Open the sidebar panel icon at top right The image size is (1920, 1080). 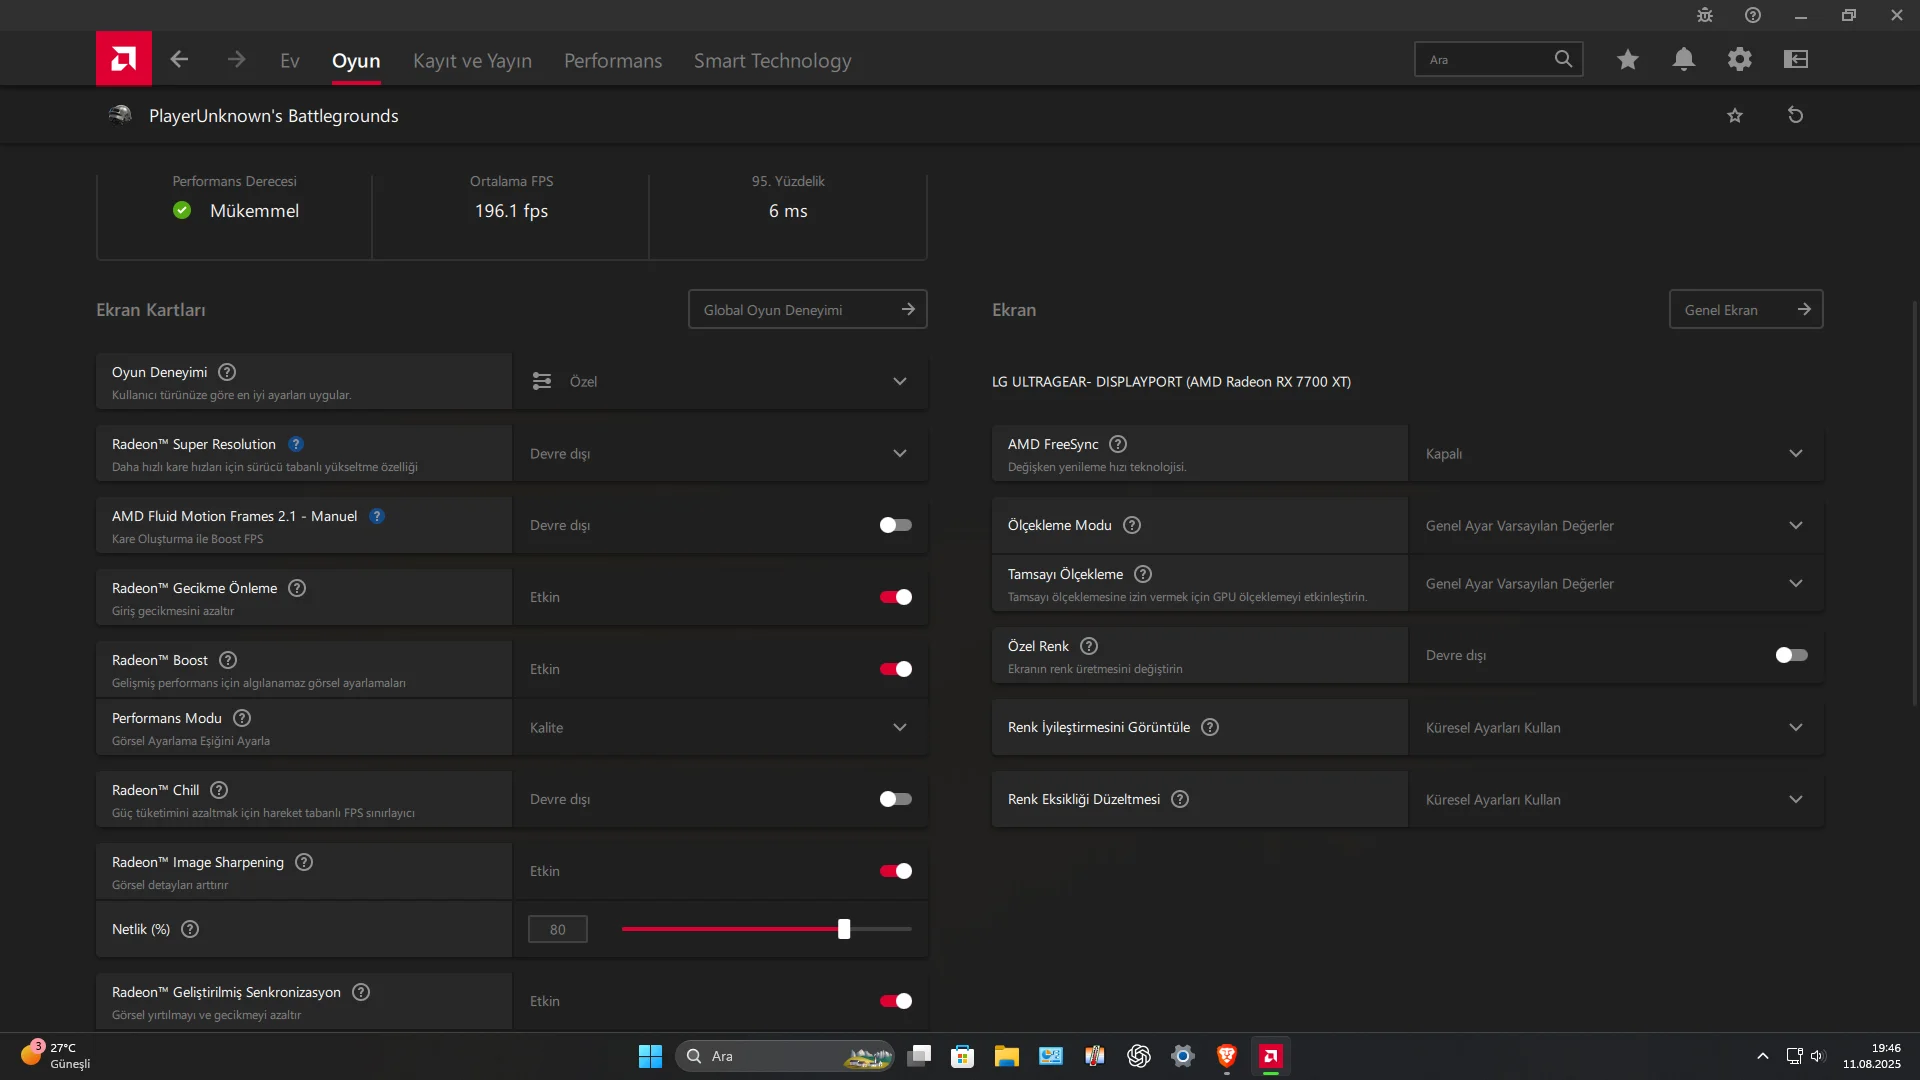[x=1796, y=59]
